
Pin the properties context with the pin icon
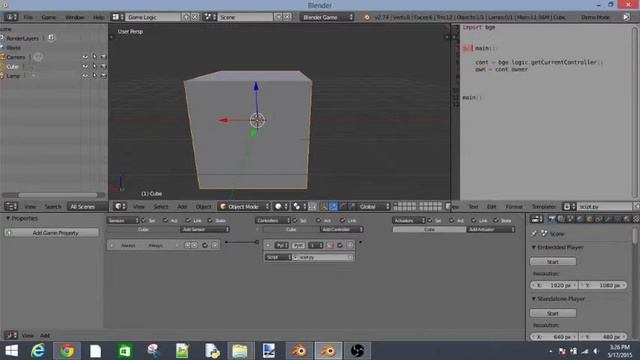click(x=534, y=233)
